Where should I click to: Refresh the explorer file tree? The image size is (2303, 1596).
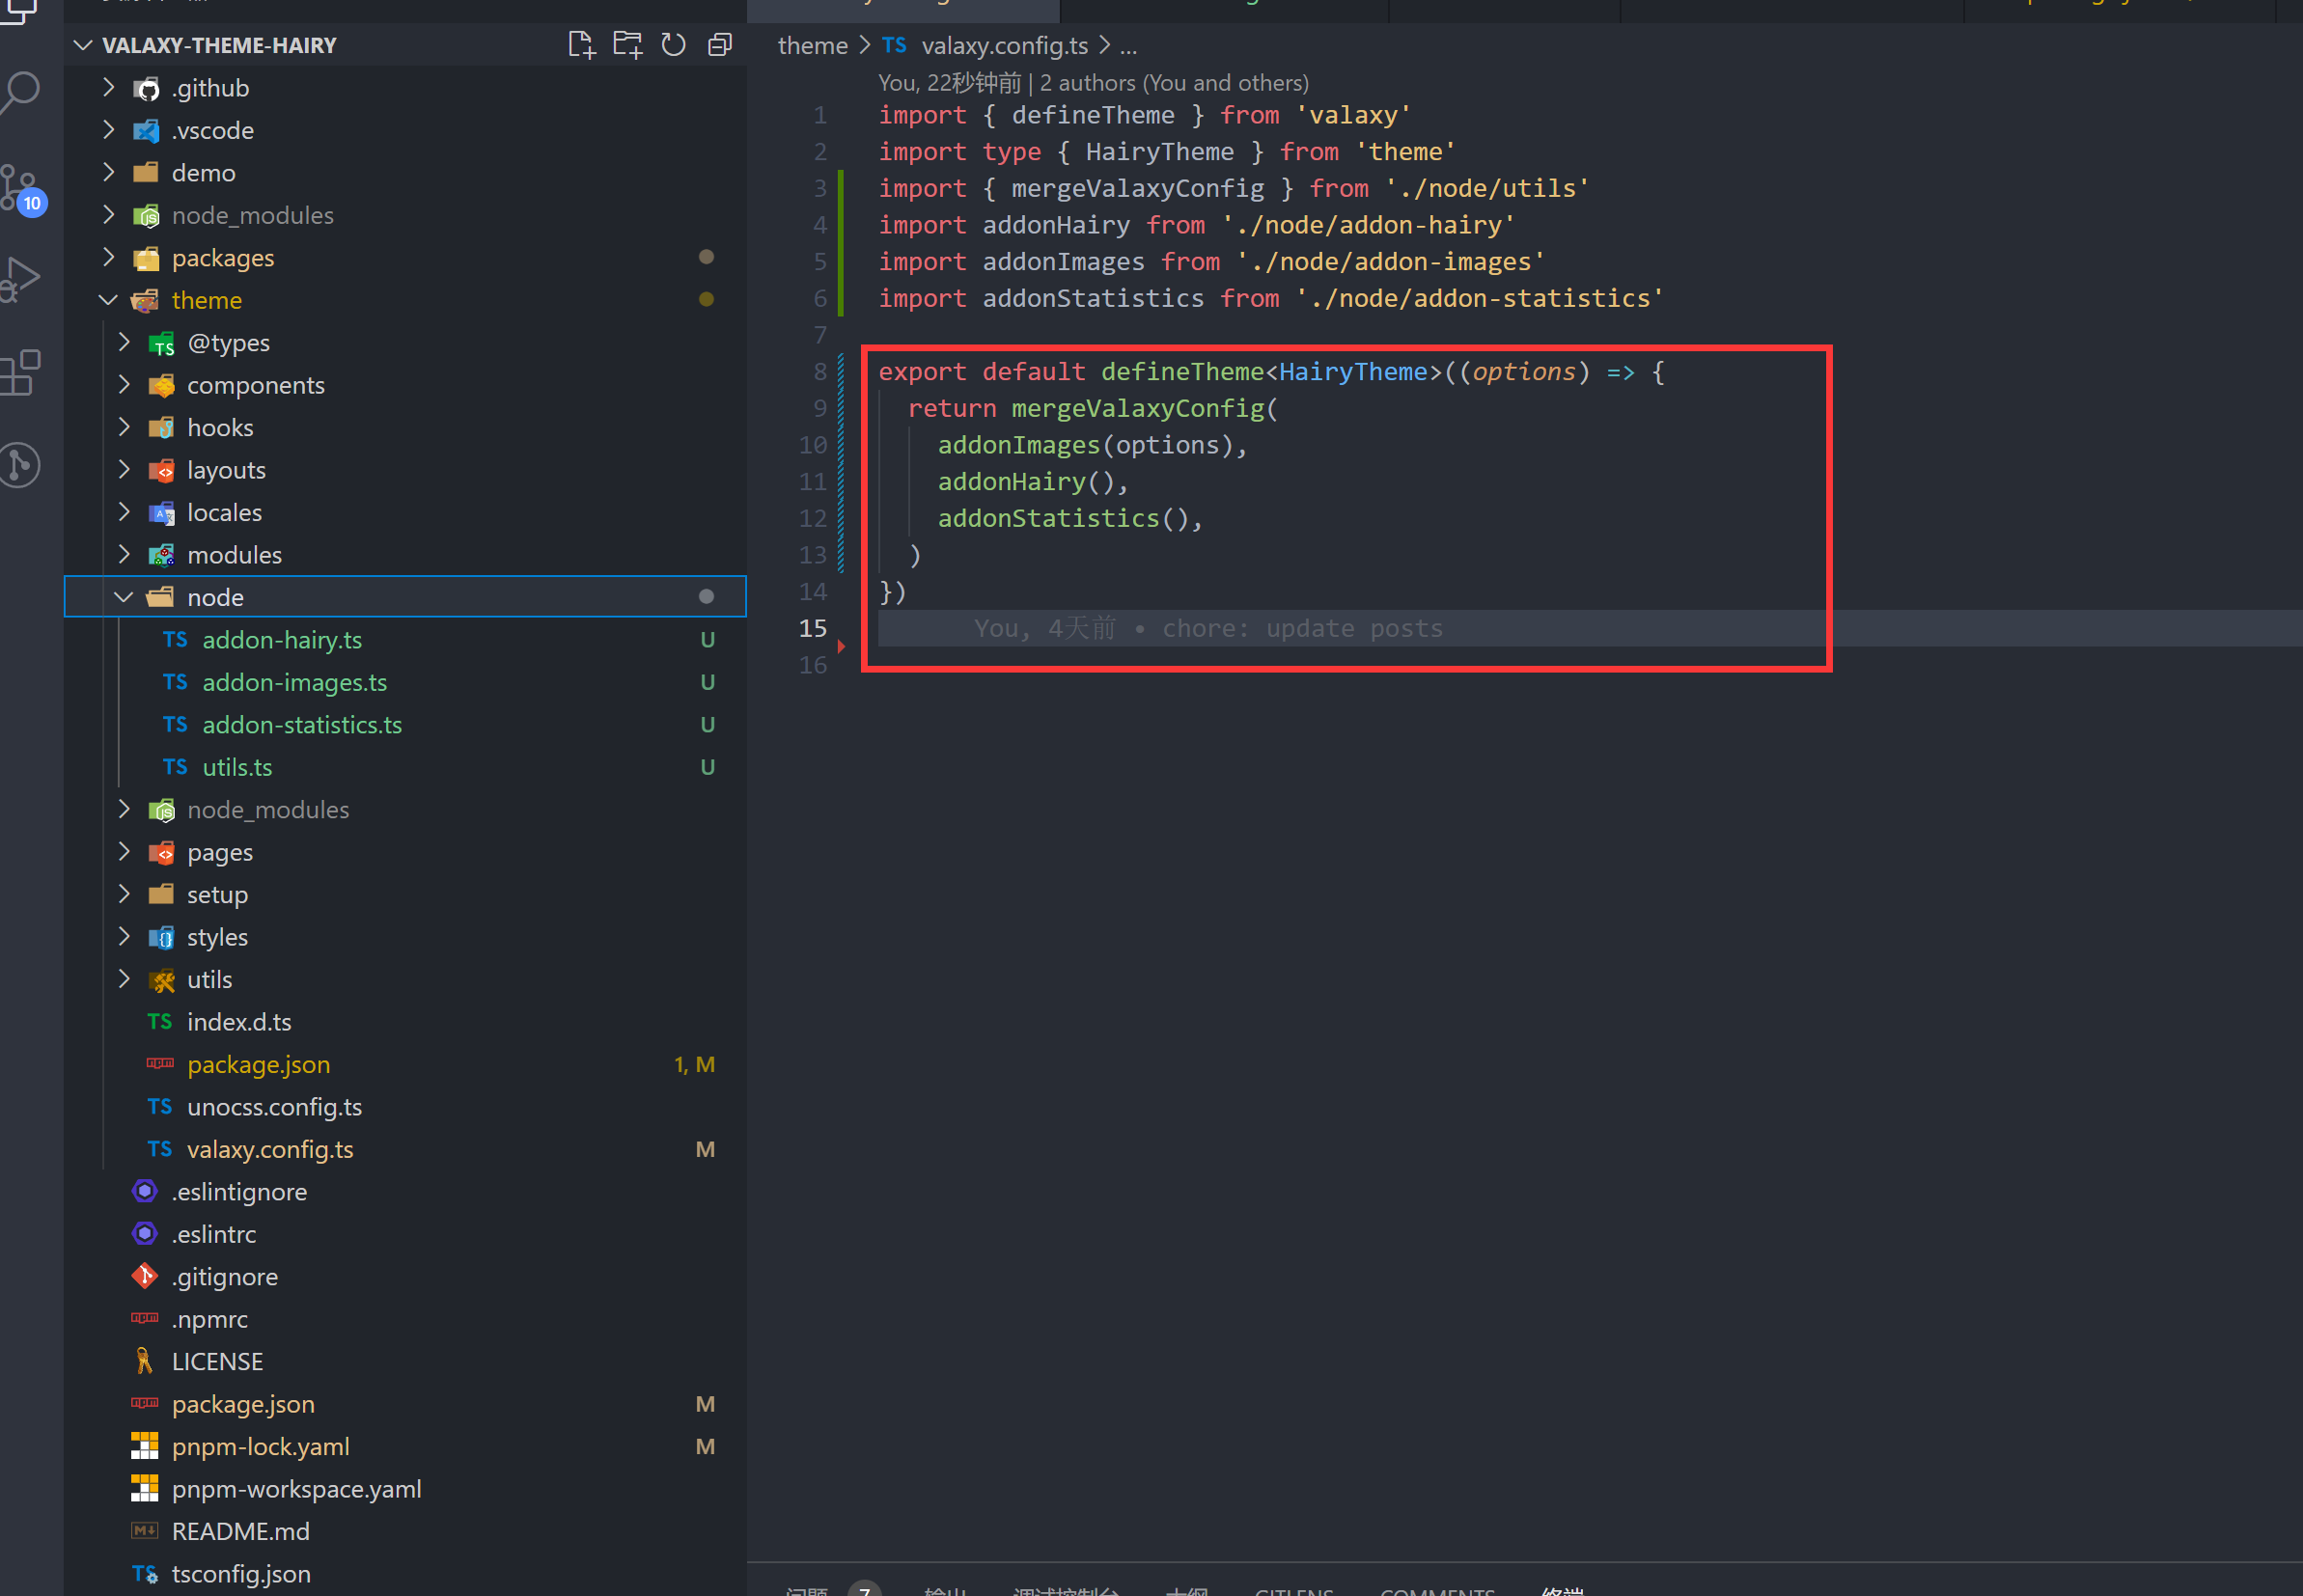(674, 45)
